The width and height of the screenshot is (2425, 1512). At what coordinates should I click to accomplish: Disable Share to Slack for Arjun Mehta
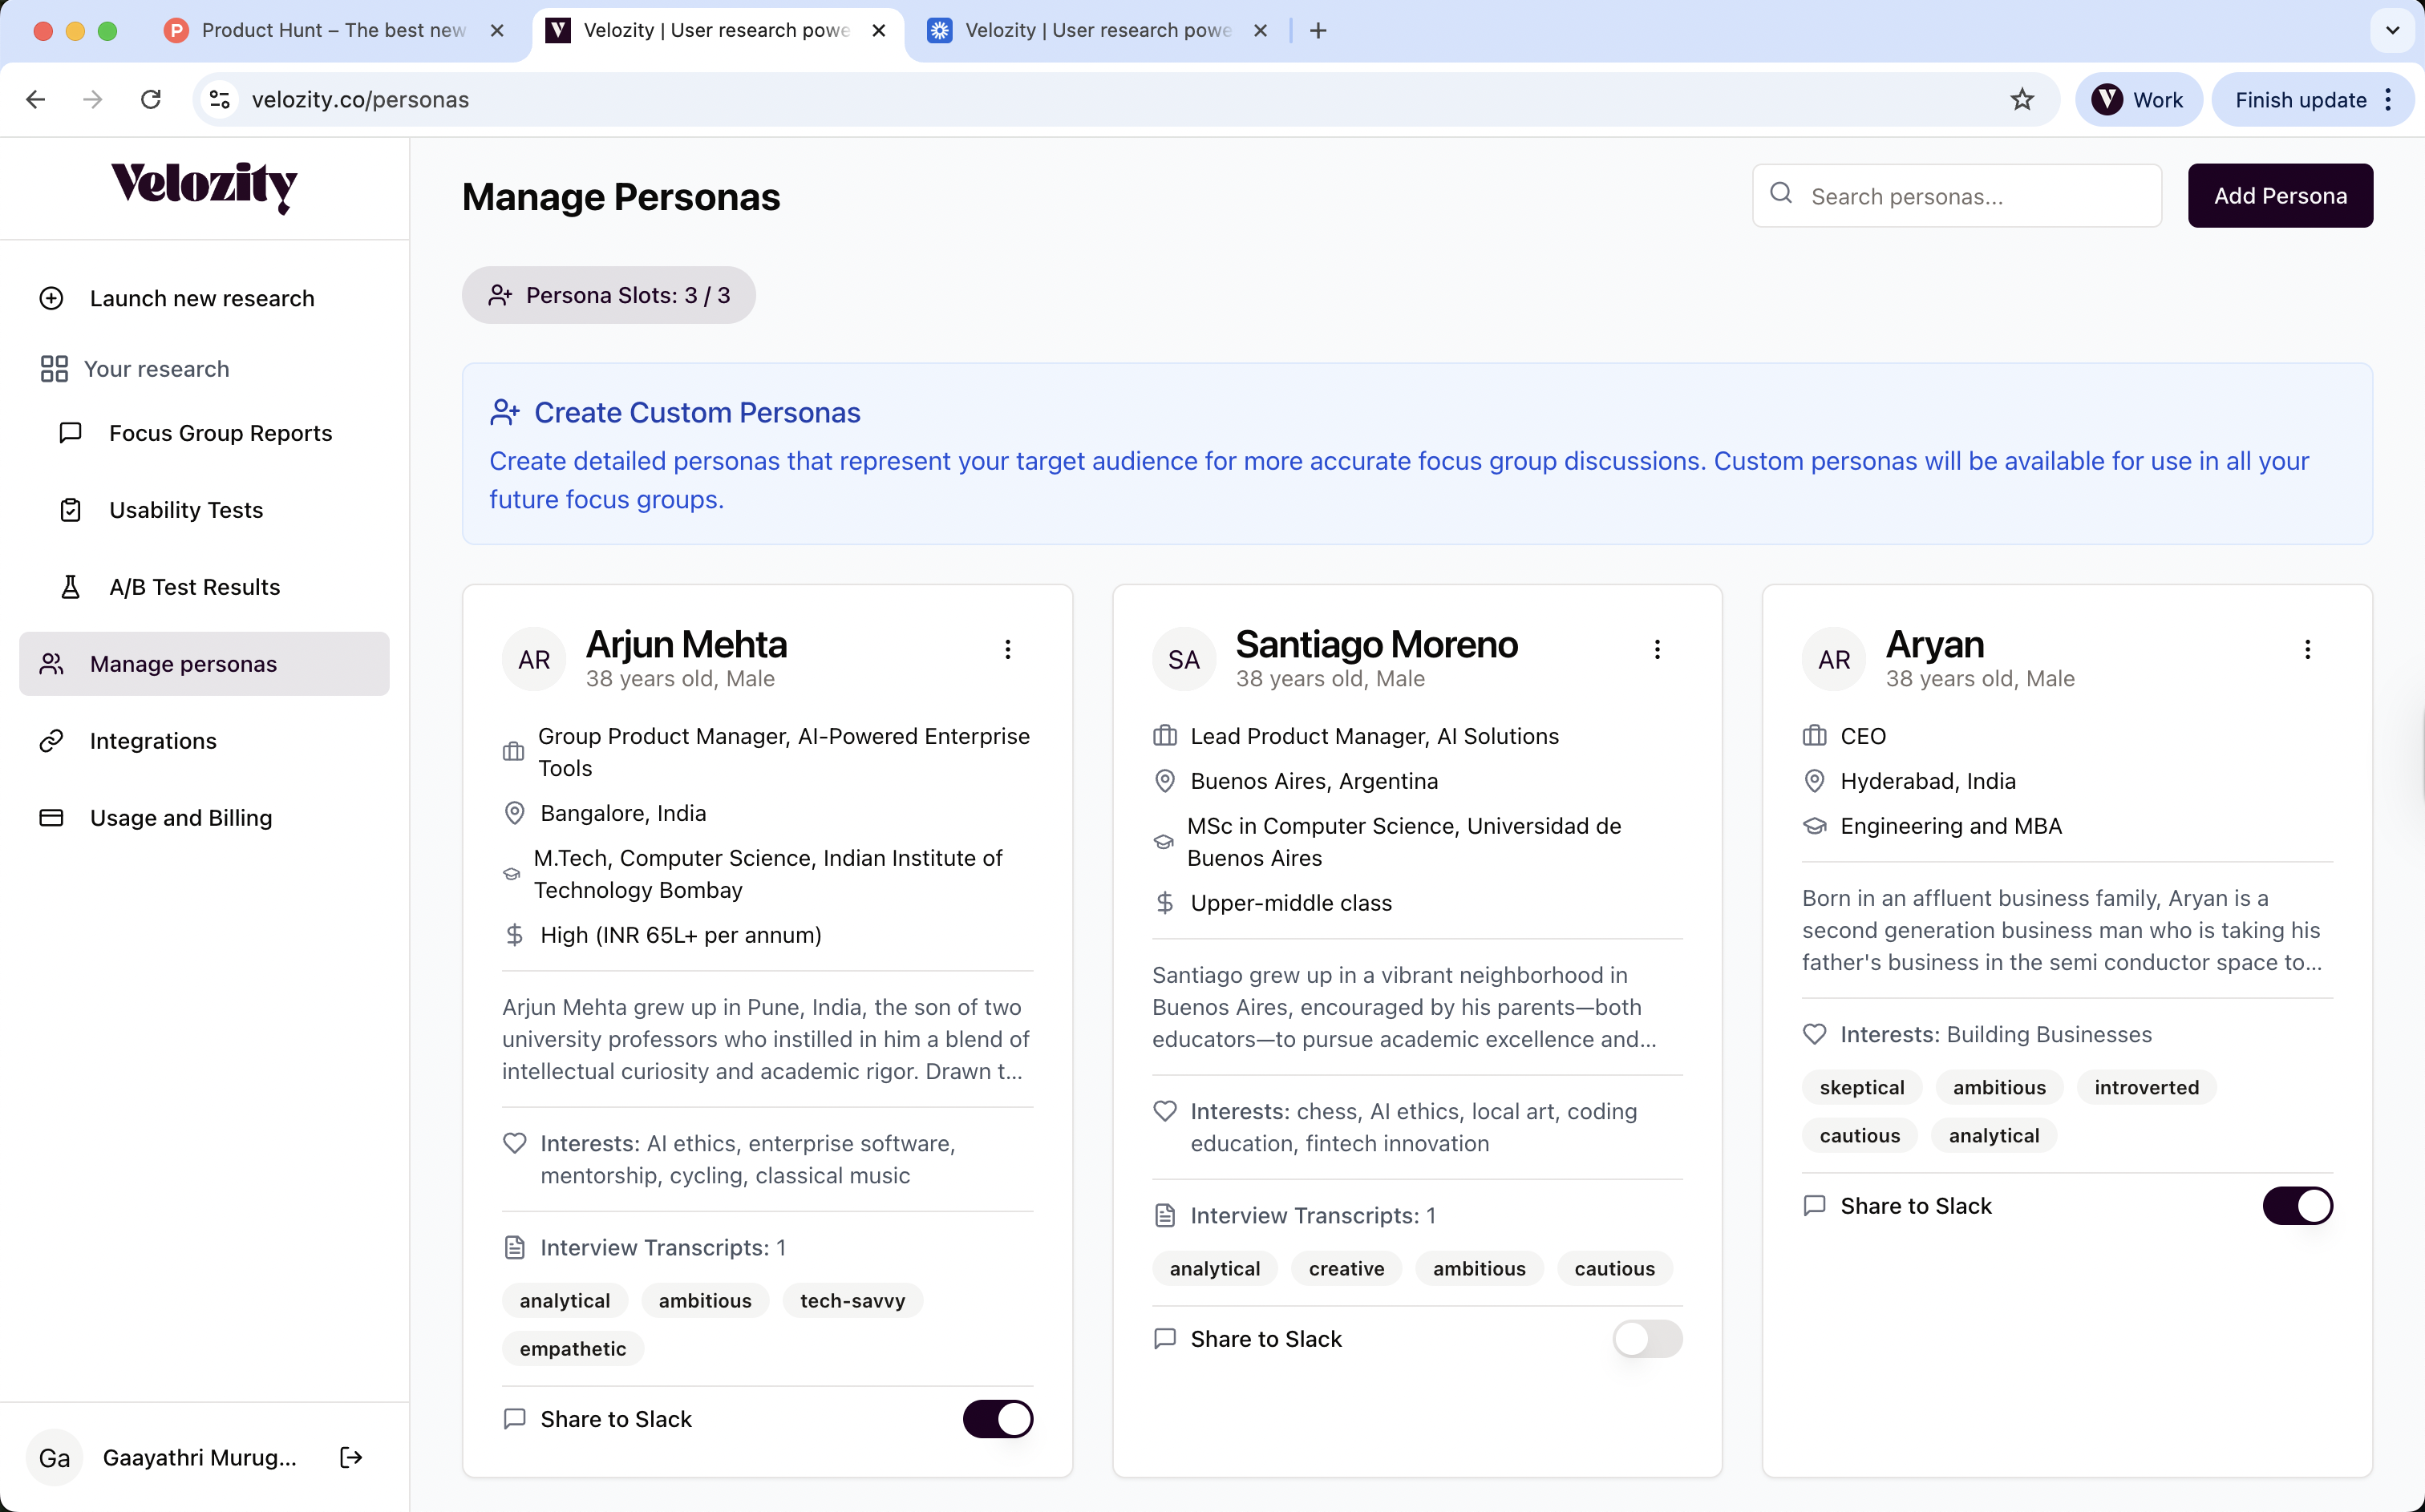pyautogui.click(x=997, y=1418)
